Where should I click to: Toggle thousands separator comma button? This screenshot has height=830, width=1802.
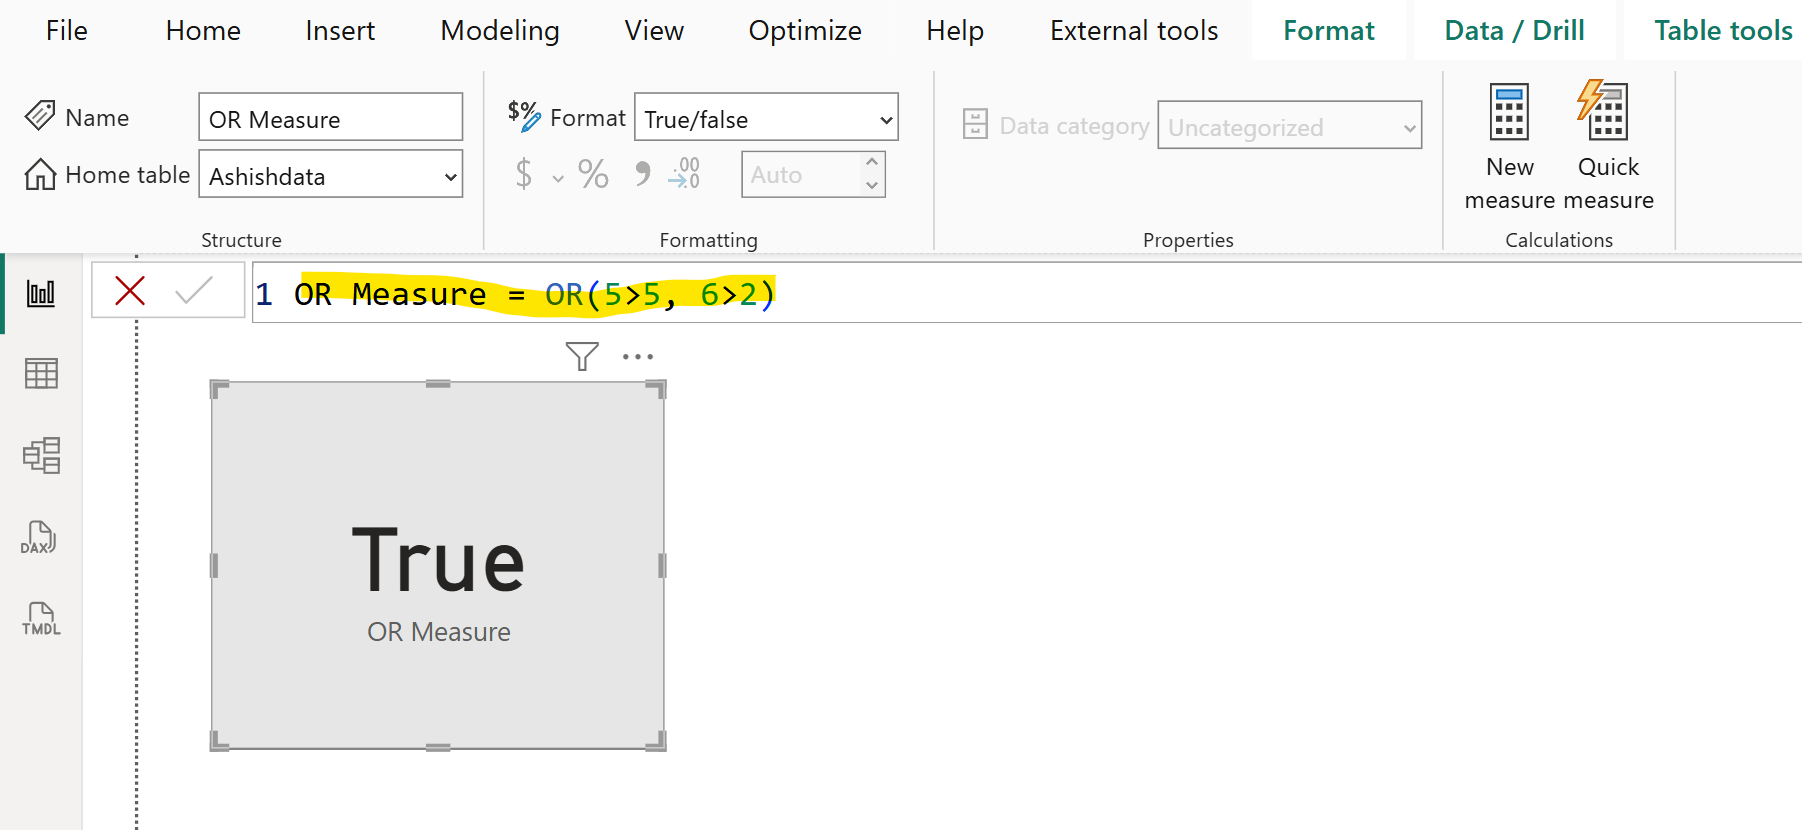click(642, 175)
